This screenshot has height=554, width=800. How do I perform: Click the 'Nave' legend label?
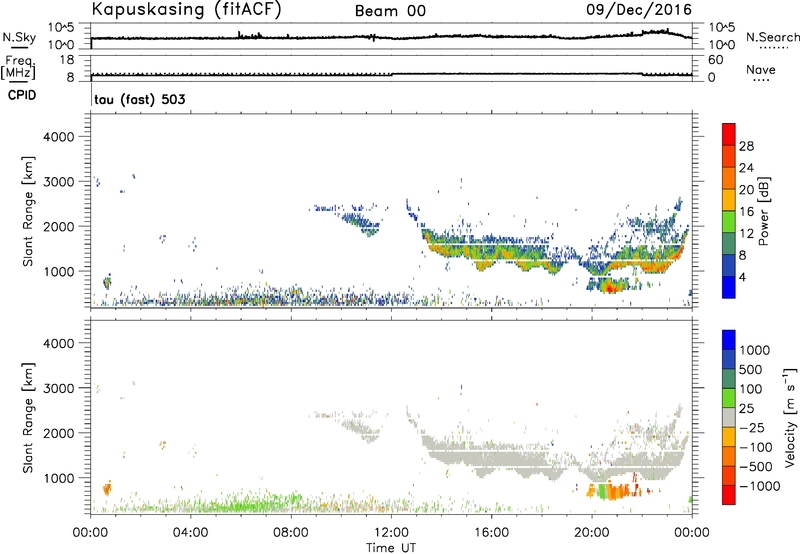click(x=761, y=70)
